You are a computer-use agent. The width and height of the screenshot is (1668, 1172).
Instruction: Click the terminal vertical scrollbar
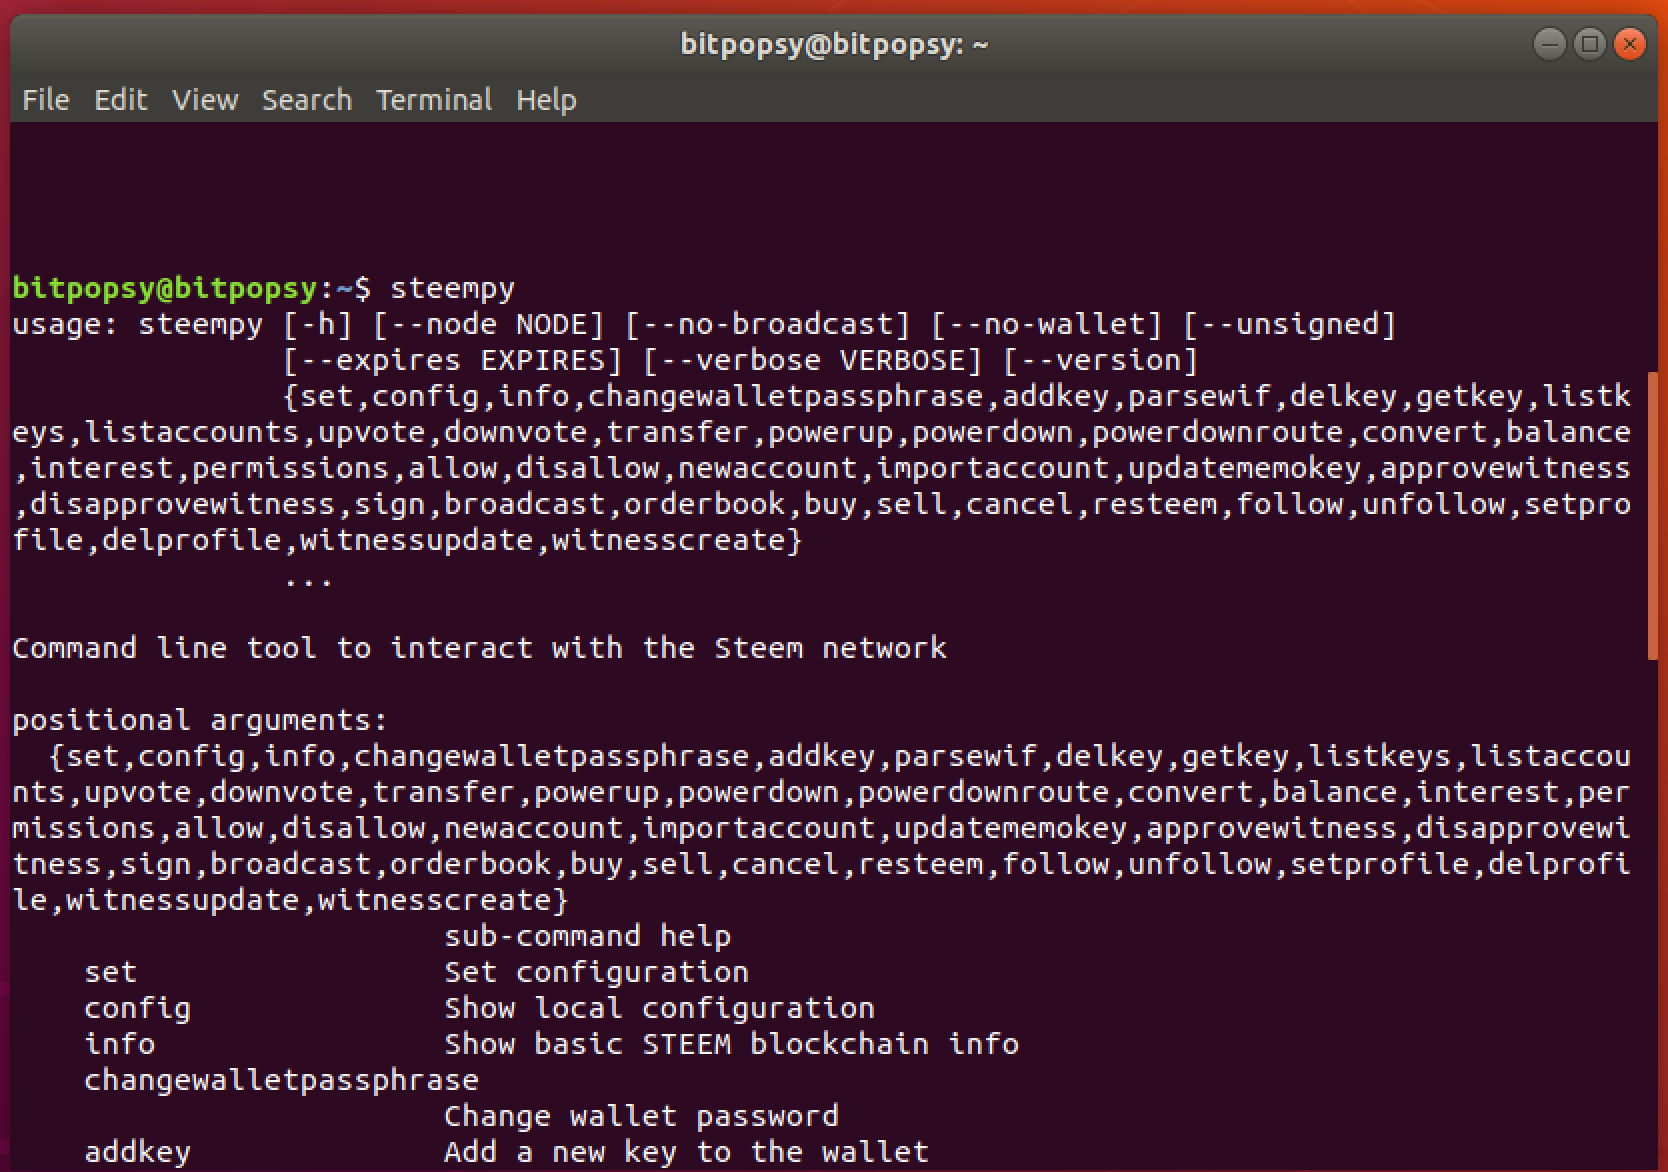[1652, 516]
